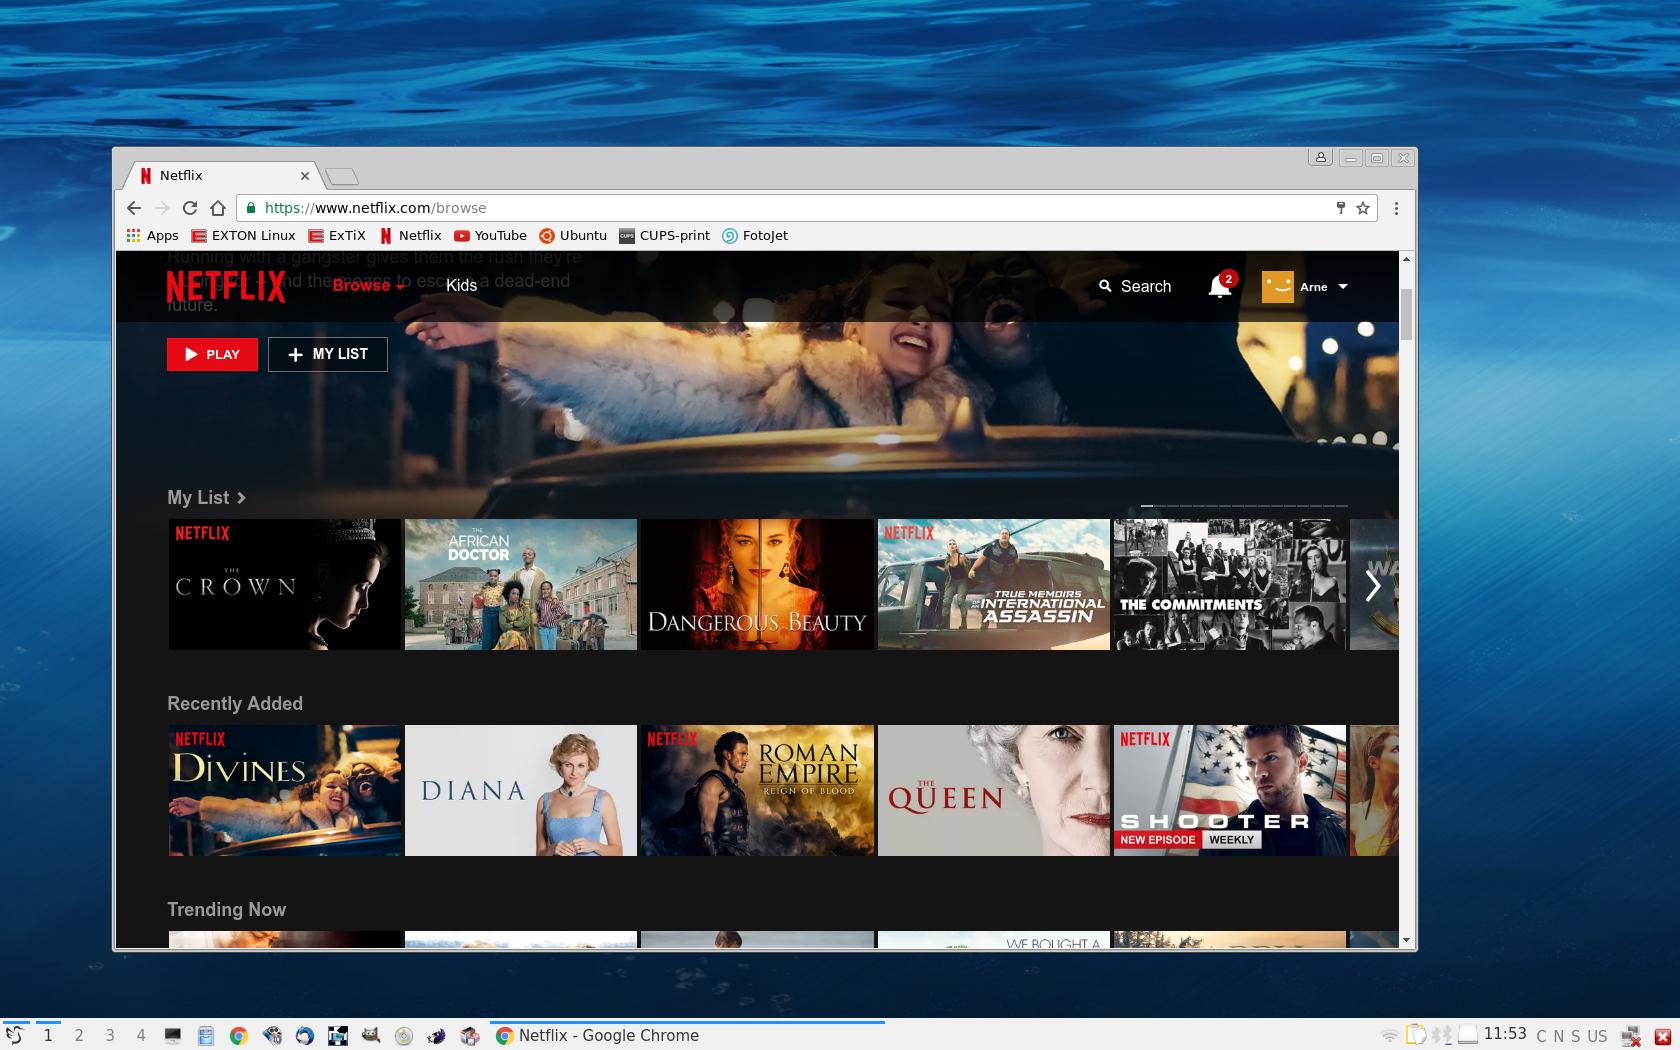
Task: Open saved password key icon
Action: point(1340,208)
